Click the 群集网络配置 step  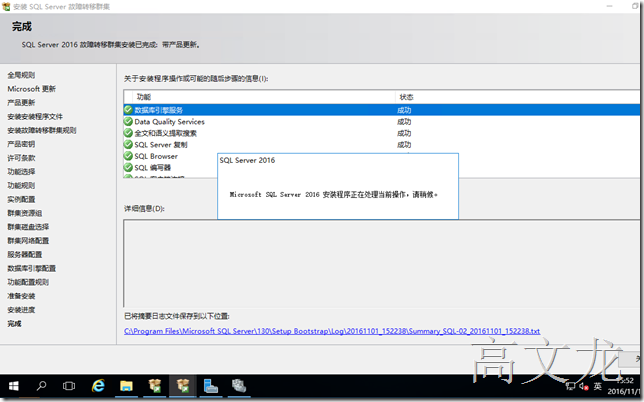coord(28,241)
